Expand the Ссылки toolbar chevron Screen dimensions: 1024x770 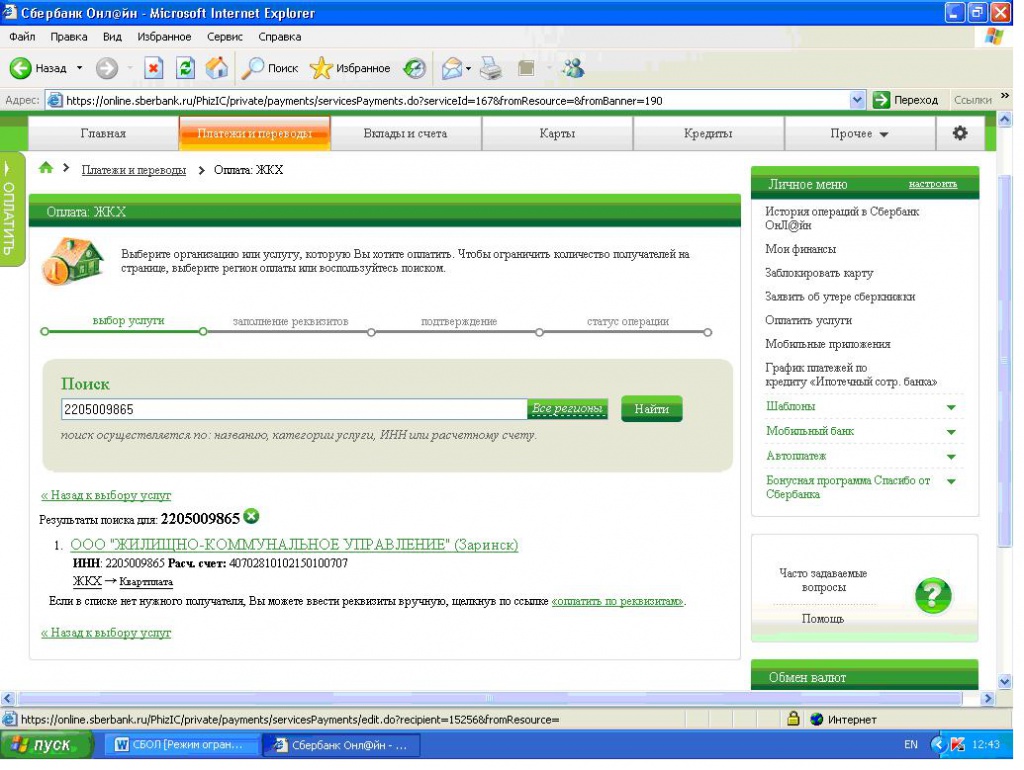(1004, 97)
